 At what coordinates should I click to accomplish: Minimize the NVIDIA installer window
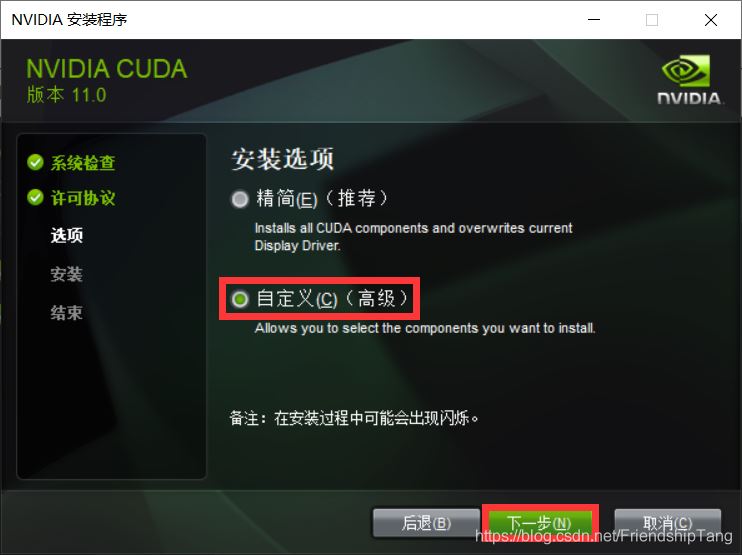point(594,20)
